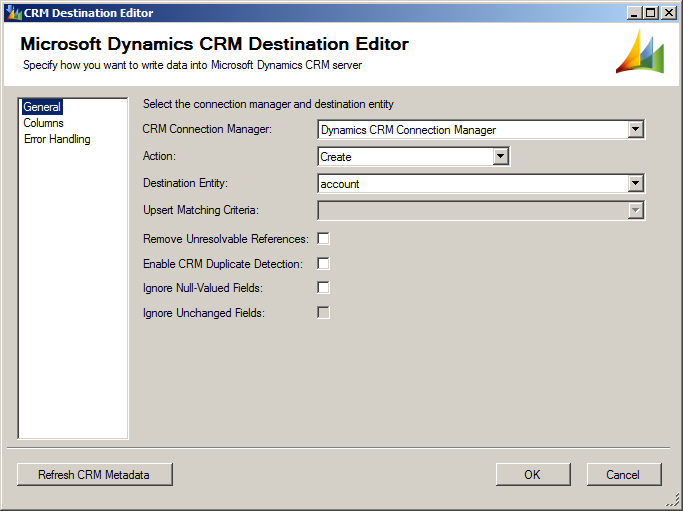Viewport: 683px width, 511px height.
Task: Click the 'Destination Entity:' label
Action: (186, 183)
